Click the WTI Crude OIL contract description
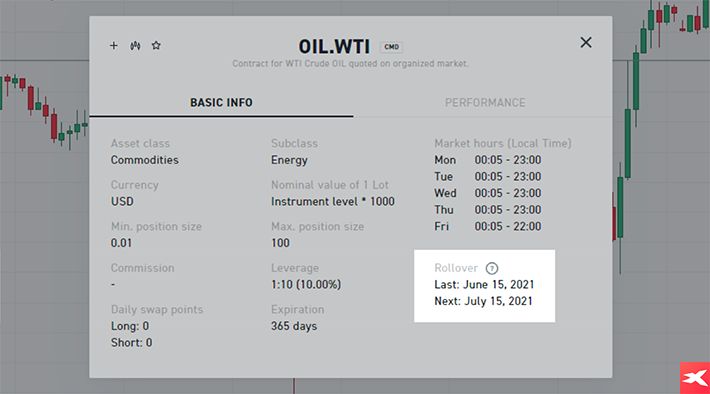710x394 pixels. (350, 64)
